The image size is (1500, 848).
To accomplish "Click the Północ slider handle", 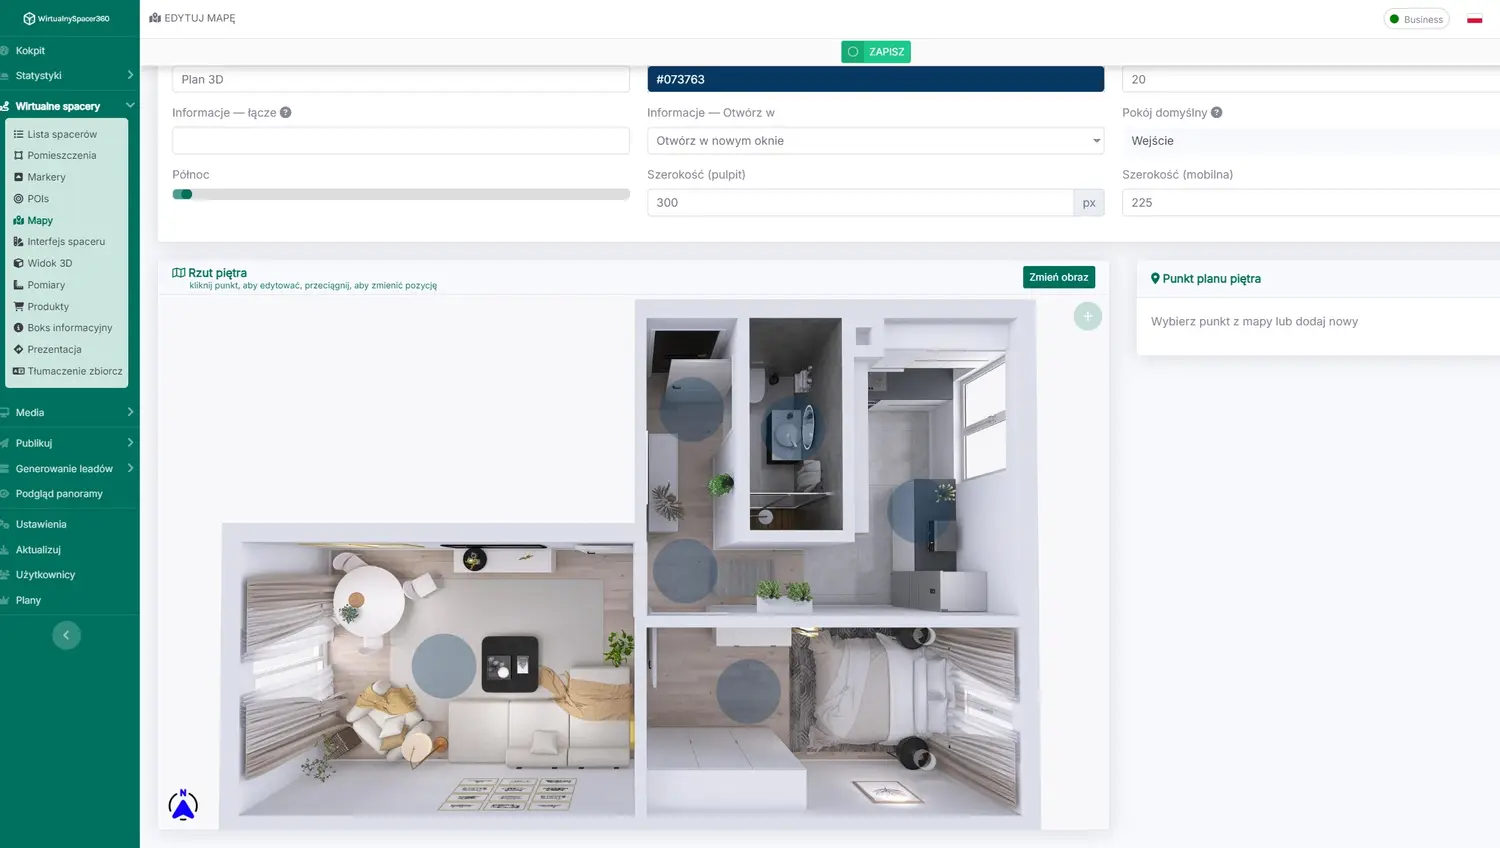I will click(x=185, y=195).
